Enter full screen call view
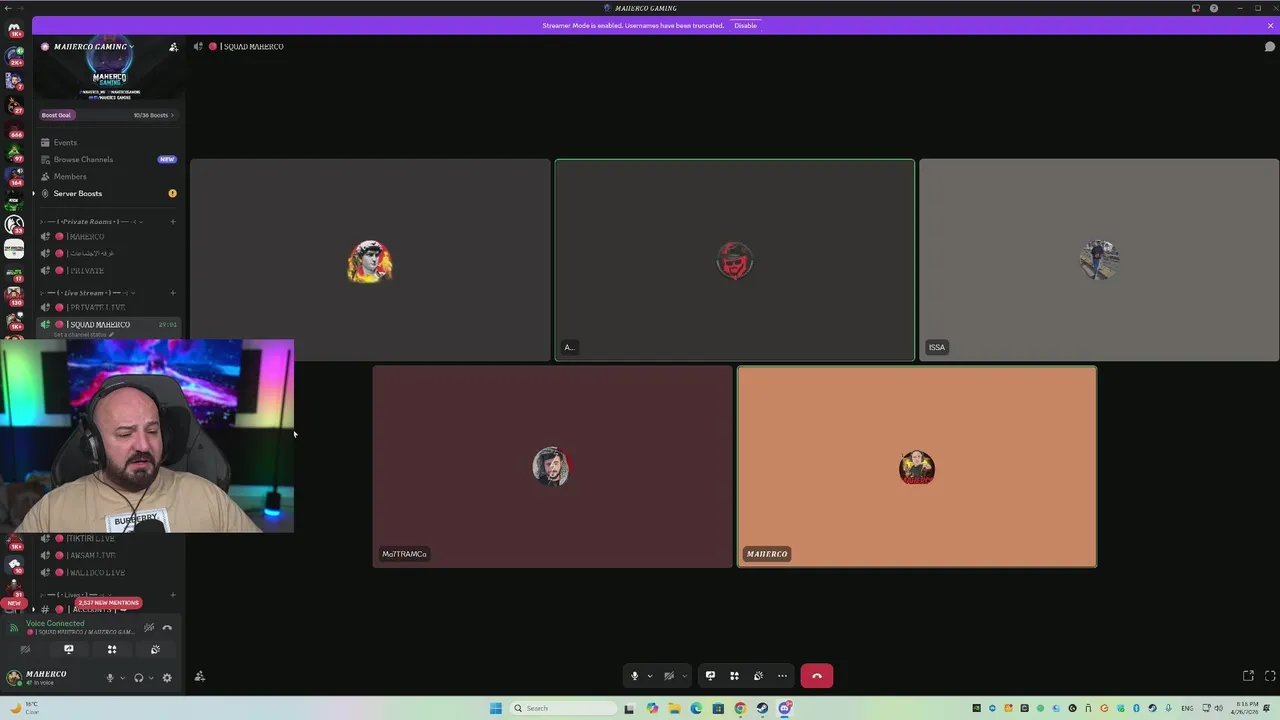Viewport: 1280px width, 720px height. [x=1270, y=676]
